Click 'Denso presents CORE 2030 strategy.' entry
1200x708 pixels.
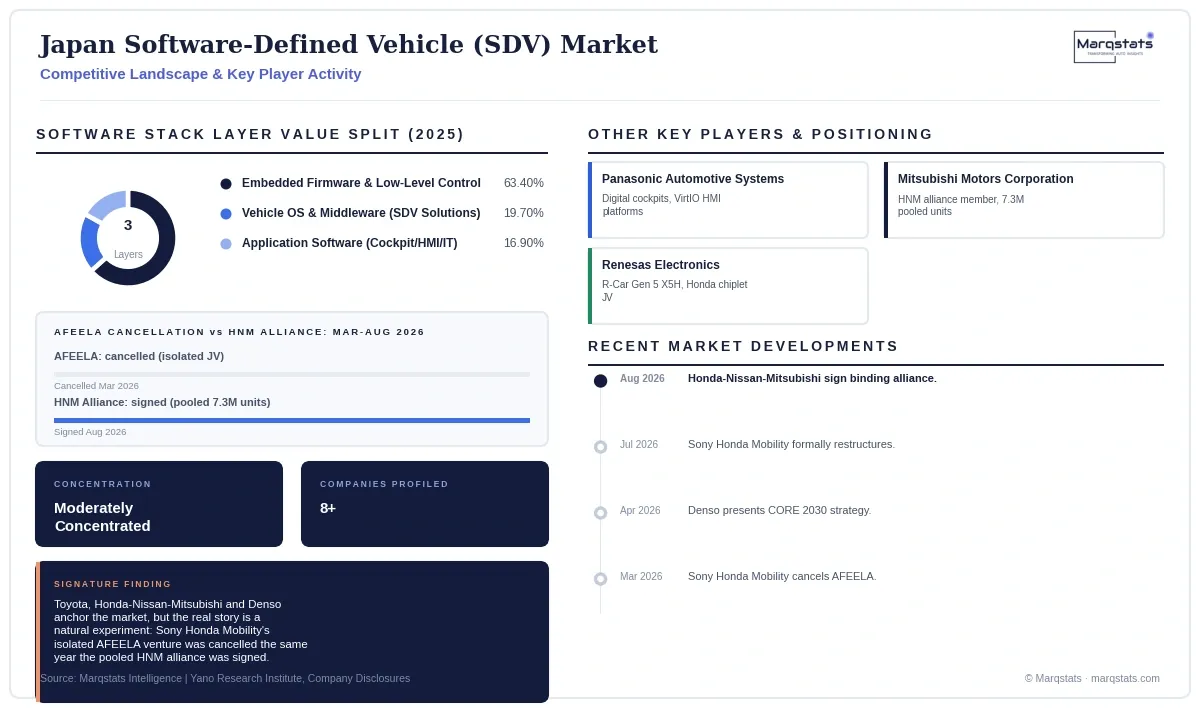click(779, 511)
